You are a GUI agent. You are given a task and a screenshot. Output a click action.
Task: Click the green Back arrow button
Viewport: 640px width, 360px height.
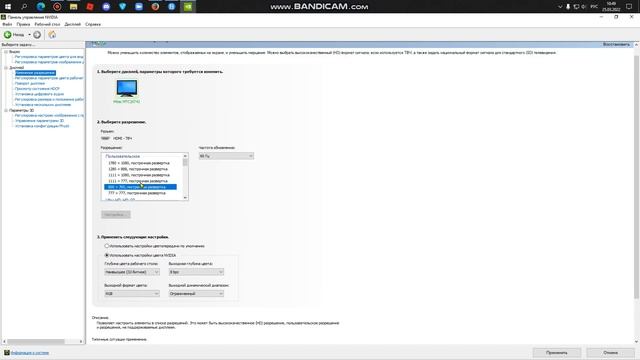tap(8, 35)
